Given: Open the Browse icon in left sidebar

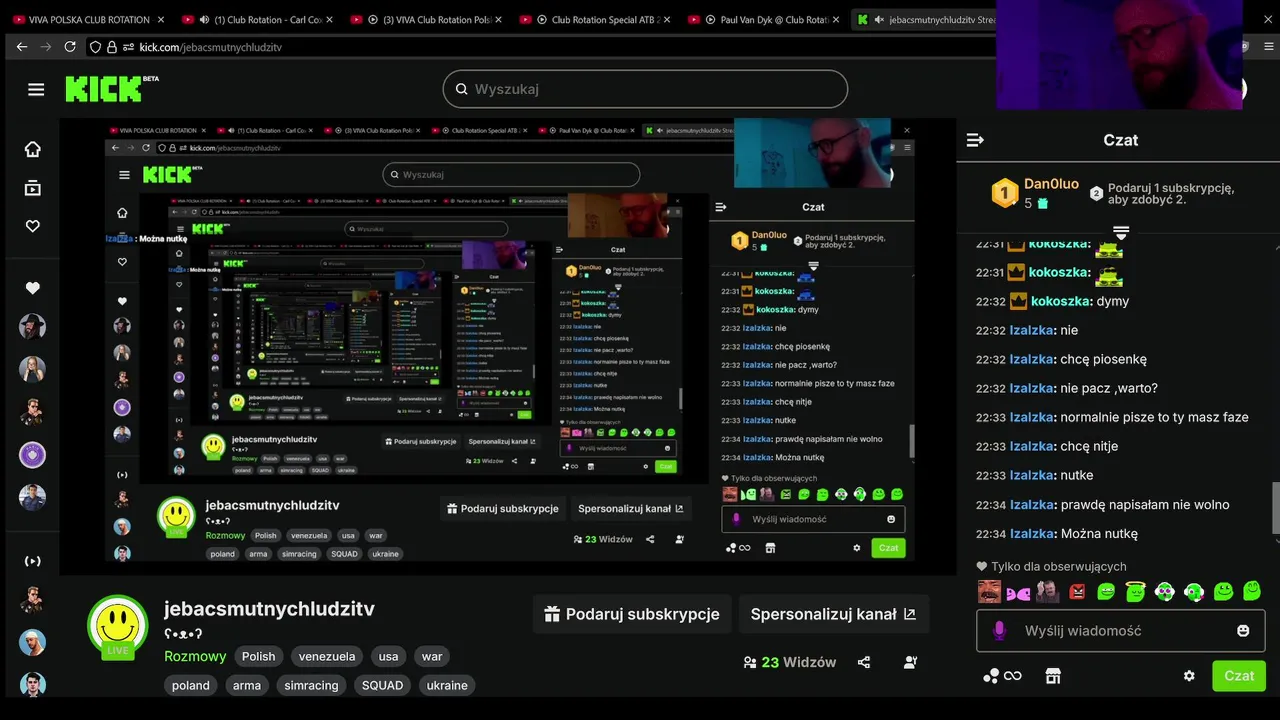Looking at the screenshot, I should click(33, 188).
